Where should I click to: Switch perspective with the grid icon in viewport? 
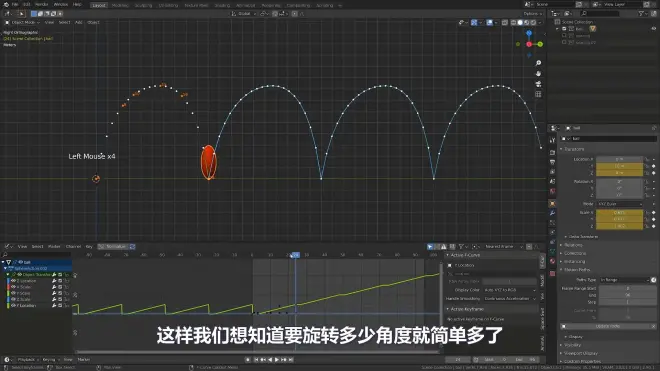pos(538,94)
